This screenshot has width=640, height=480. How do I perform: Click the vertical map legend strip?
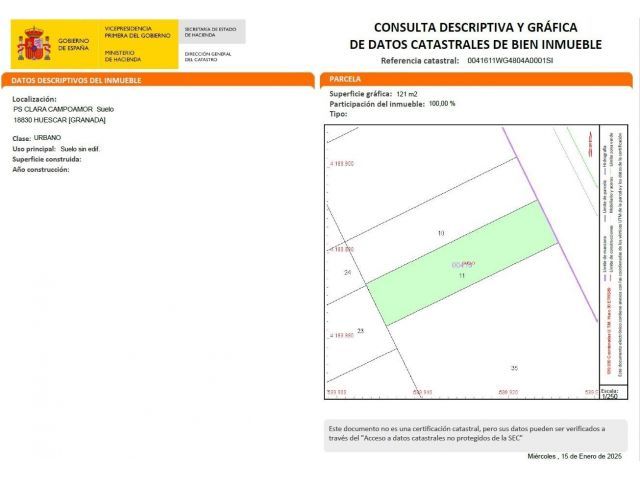613,255
